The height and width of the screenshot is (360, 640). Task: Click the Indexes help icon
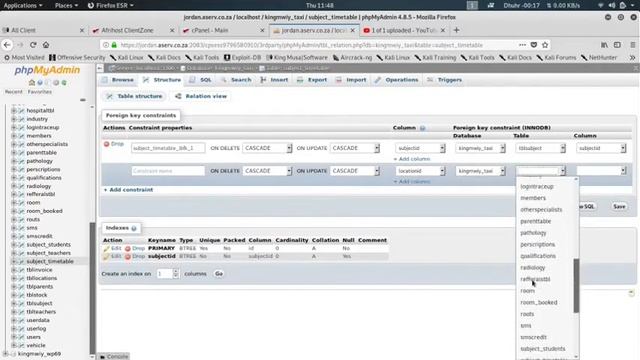pyautogui.click(x=133, y=228)
